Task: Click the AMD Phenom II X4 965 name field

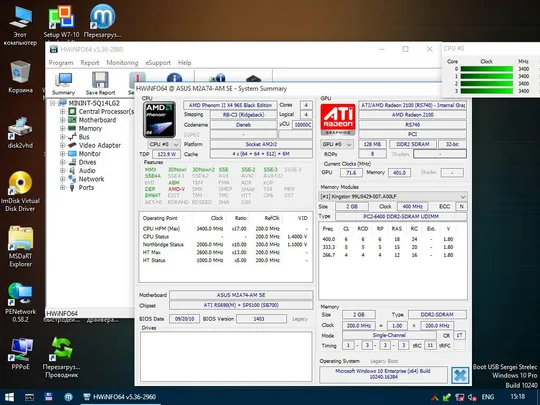Action: click(230, 105)
